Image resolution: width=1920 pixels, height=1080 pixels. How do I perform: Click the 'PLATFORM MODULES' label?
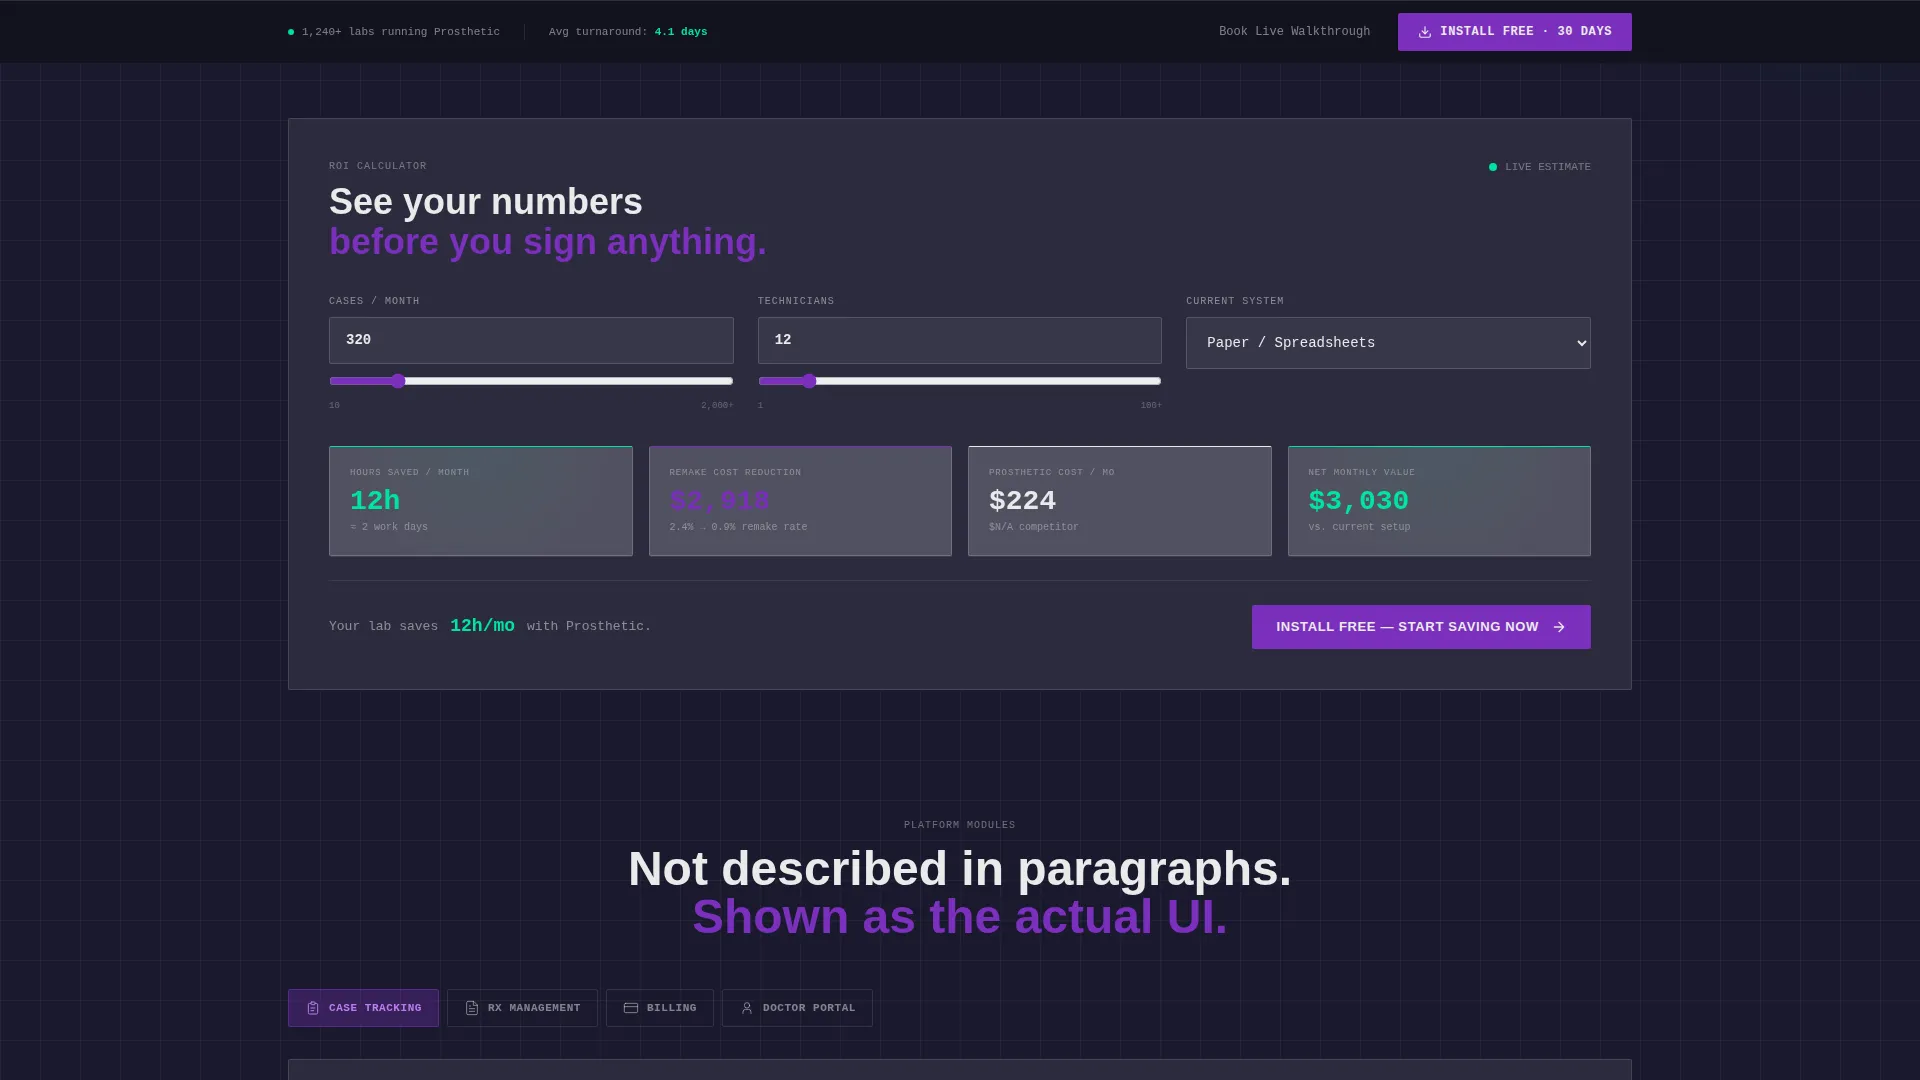tap(960, 825)
